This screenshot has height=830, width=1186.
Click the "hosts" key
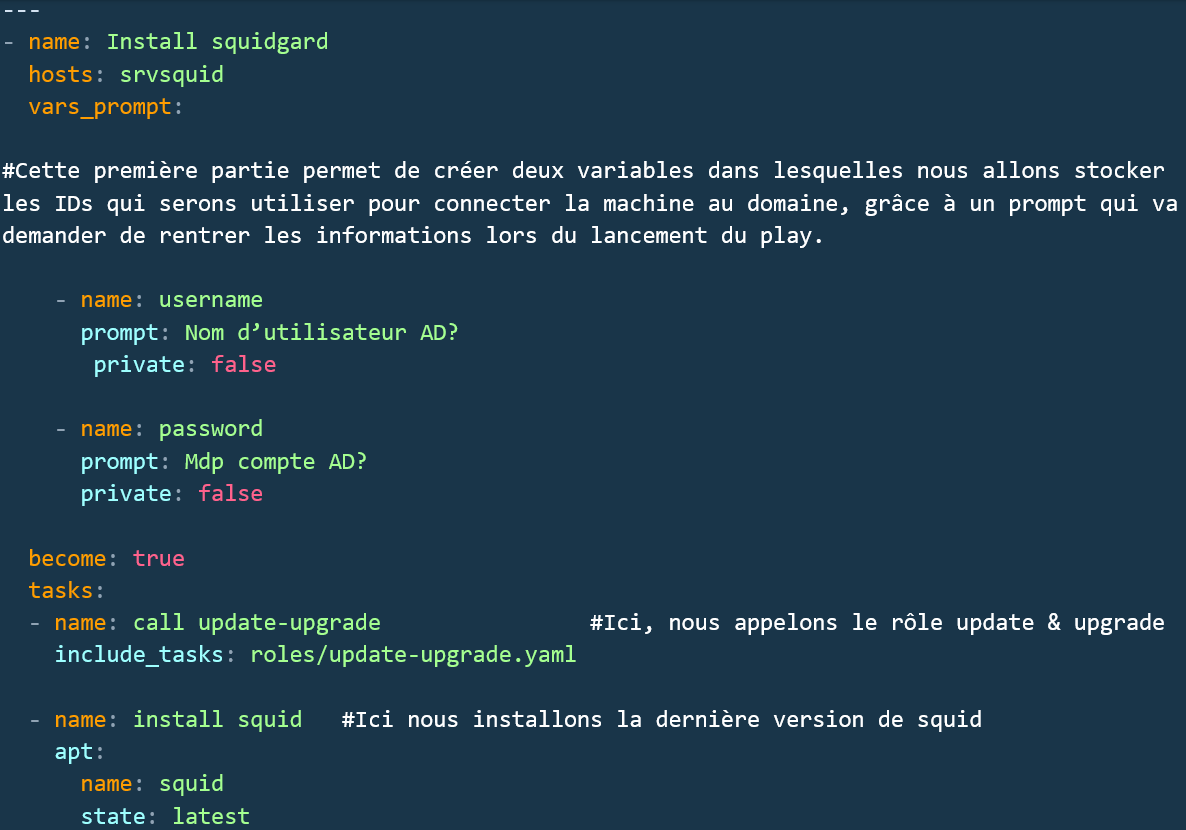[x=60, y=75]
